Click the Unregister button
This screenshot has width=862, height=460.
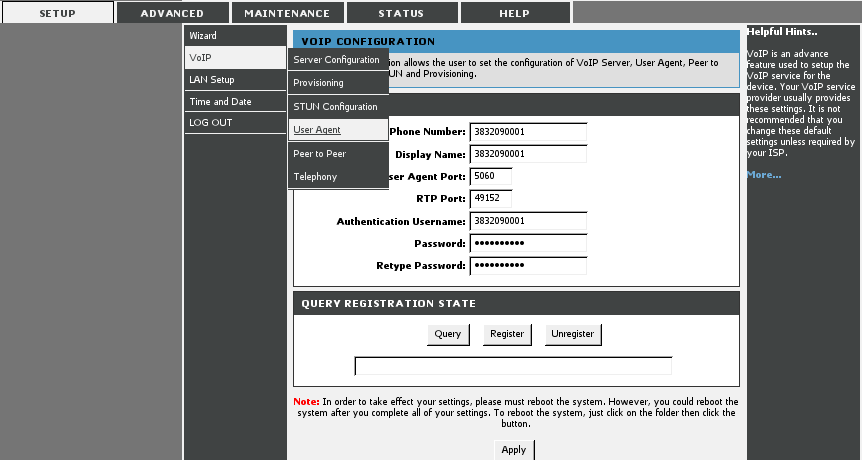click(573, 334)
